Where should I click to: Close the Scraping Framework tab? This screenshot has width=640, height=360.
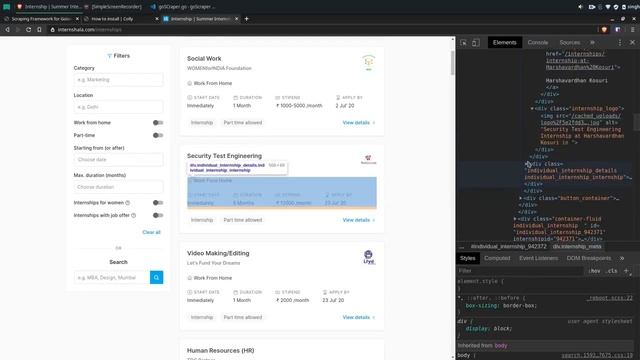tap(77, 19)
